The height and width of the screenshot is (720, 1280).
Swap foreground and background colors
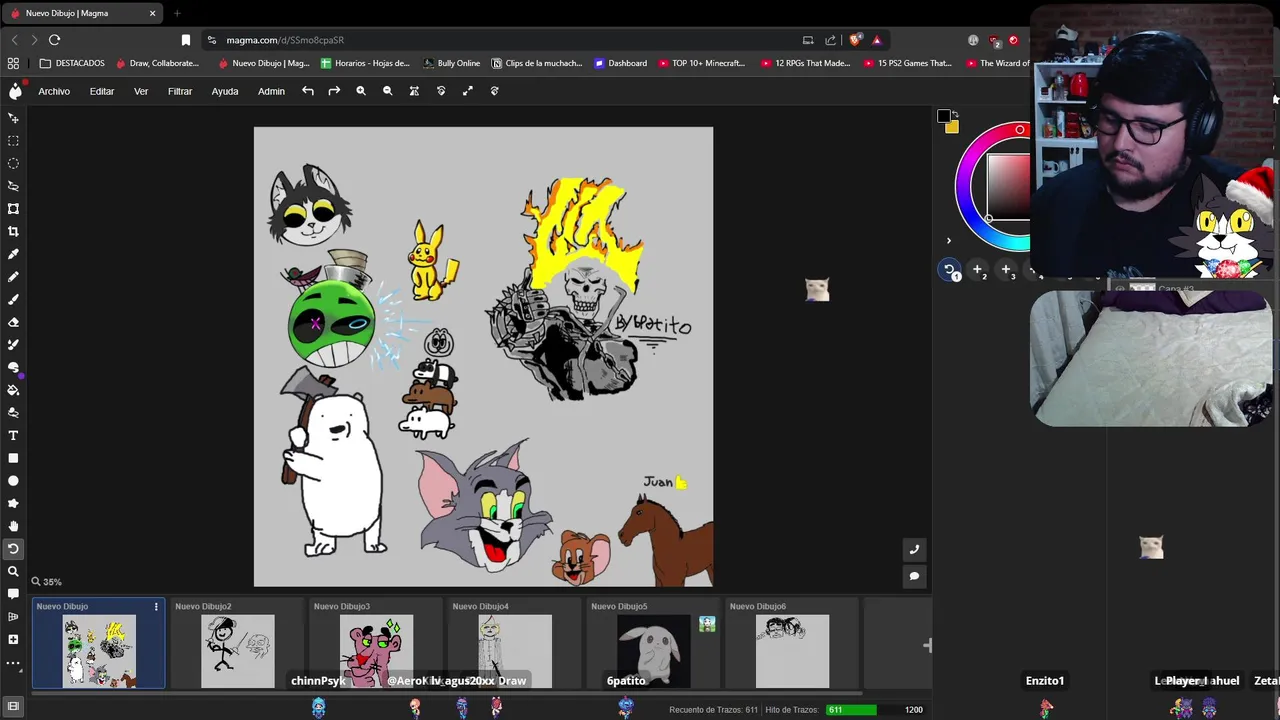[955, 114]
